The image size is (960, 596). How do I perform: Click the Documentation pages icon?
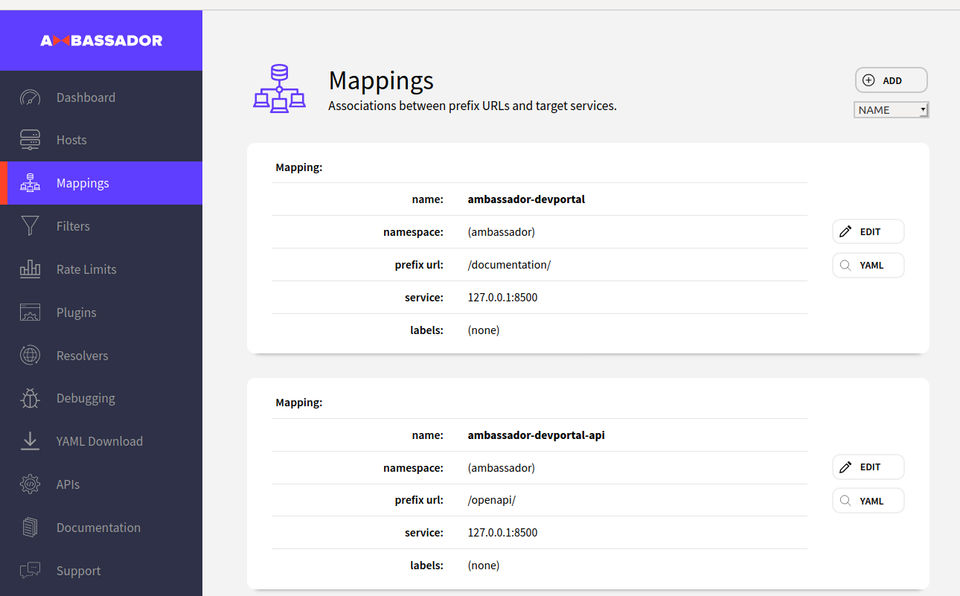pyautogui.click(x=30, y=527)
